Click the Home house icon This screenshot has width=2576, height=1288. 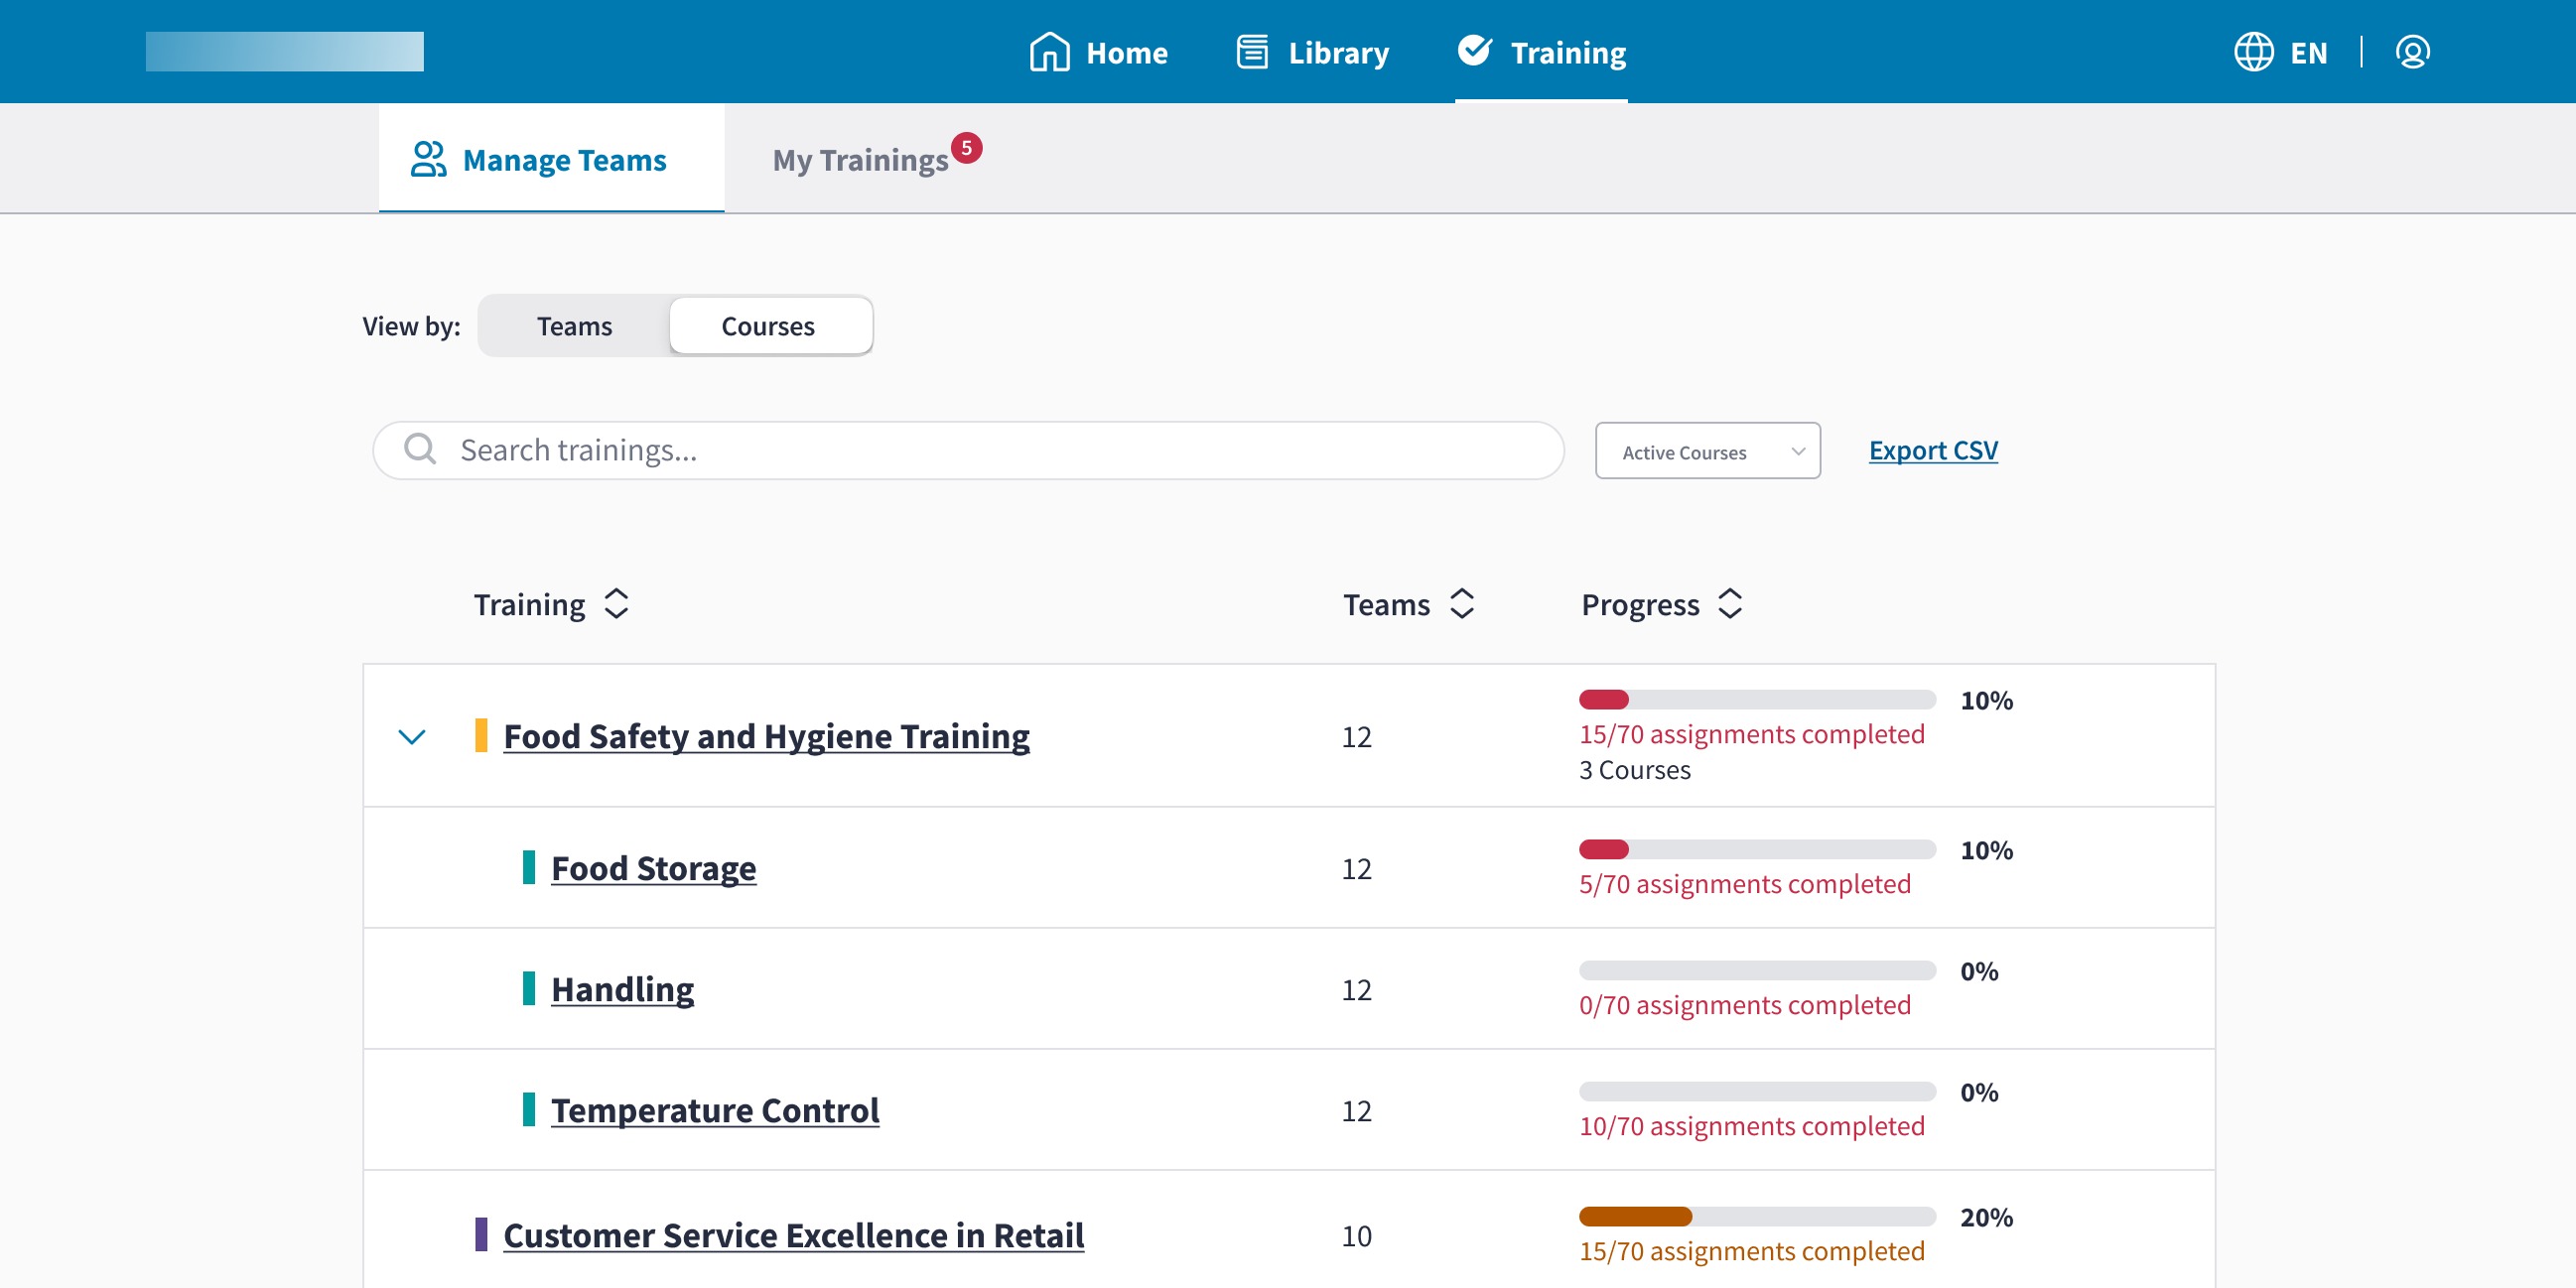[x=1049, y=52]
